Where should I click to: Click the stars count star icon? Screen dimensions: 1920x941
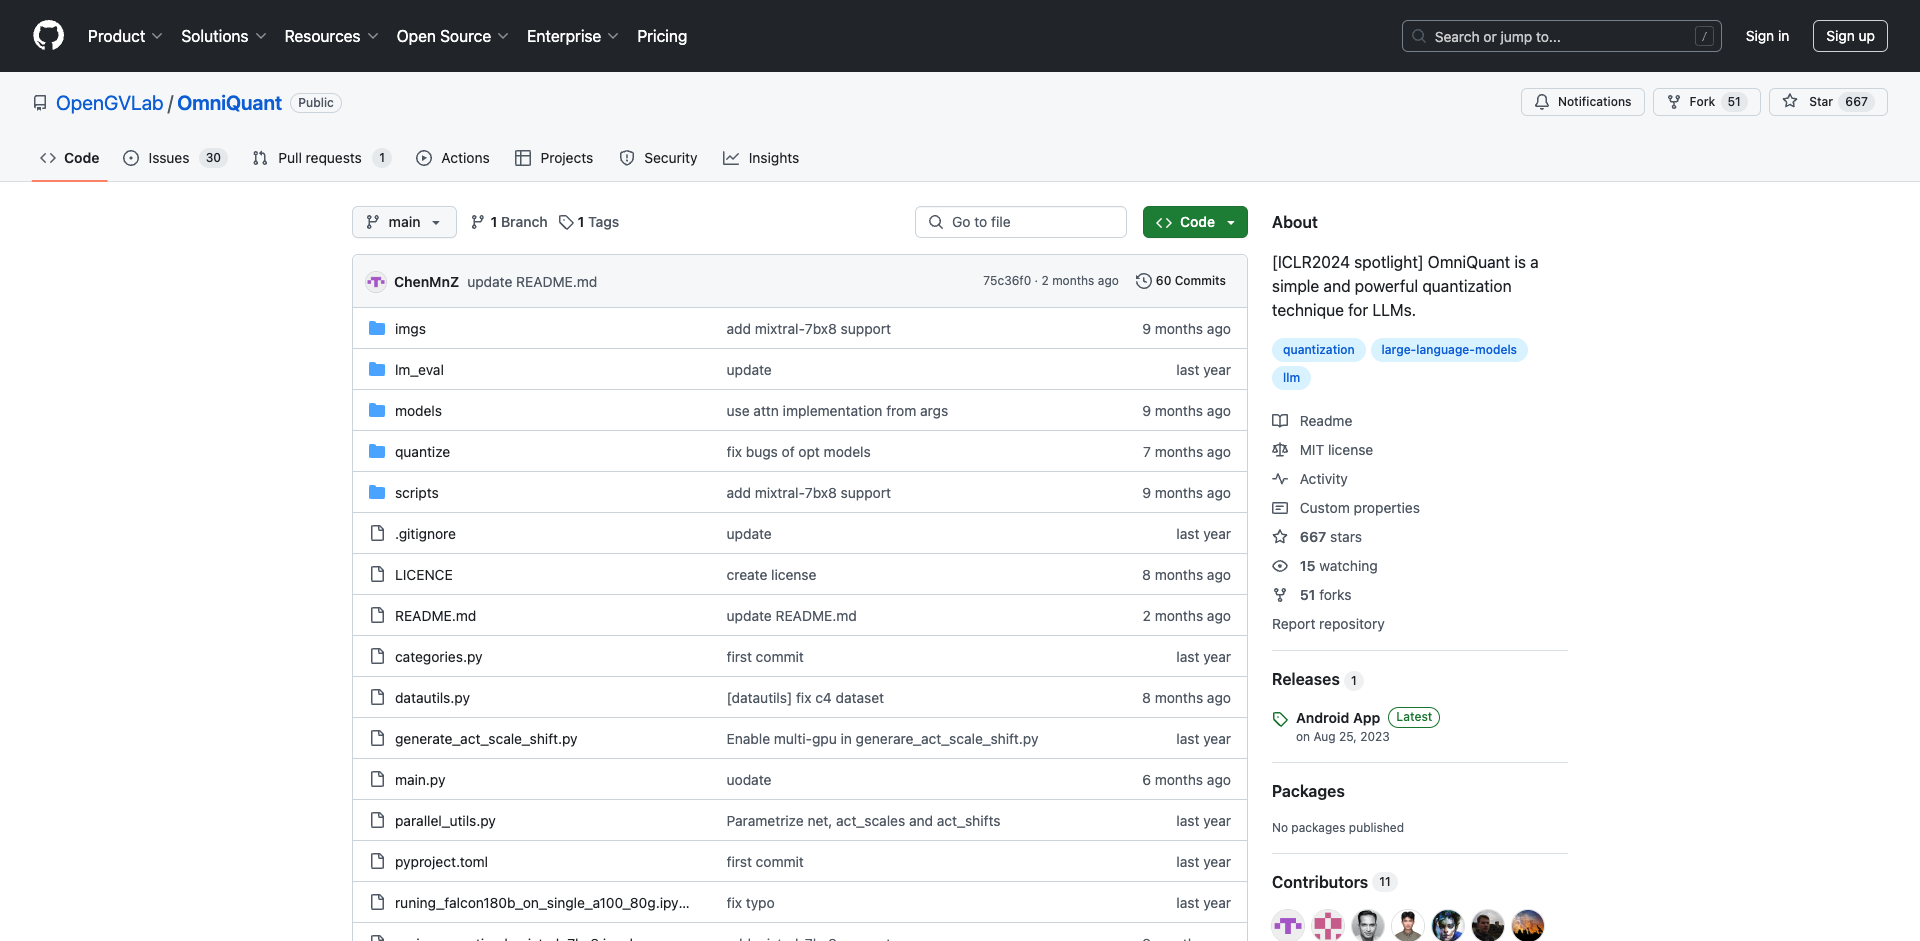click(x=1280, y=537)
